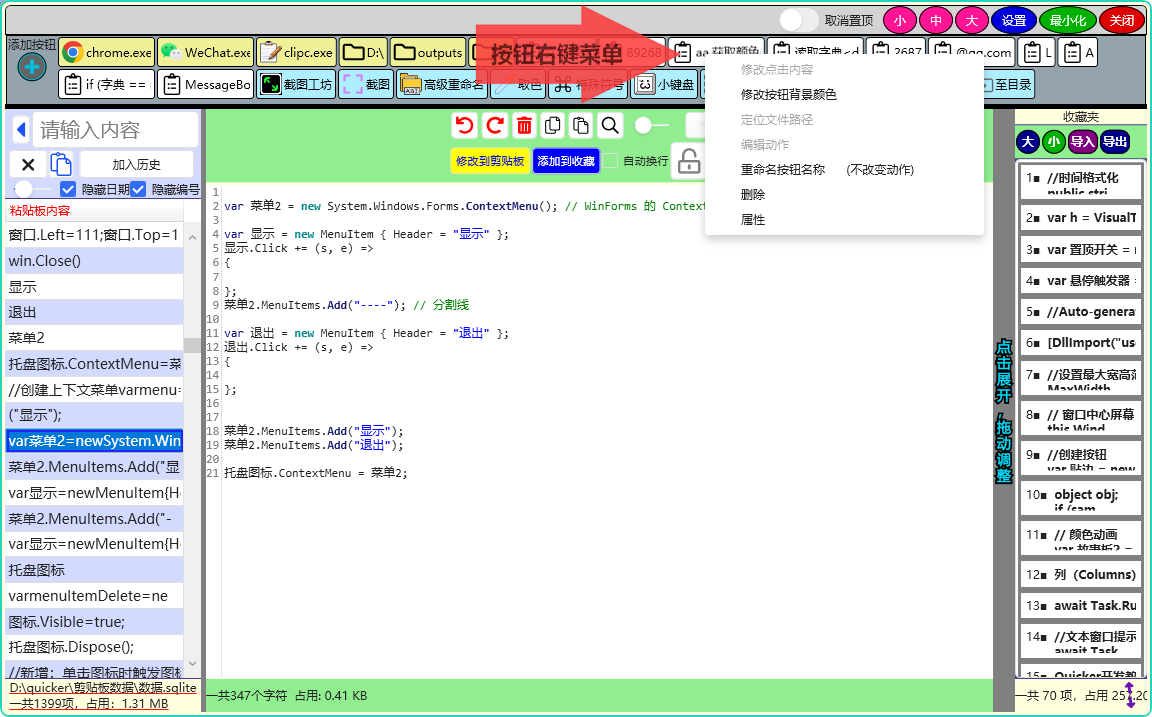The image size is (1152, 717).
Task: Open the WeChat.exe shortcut button
Action: [206, 52]
